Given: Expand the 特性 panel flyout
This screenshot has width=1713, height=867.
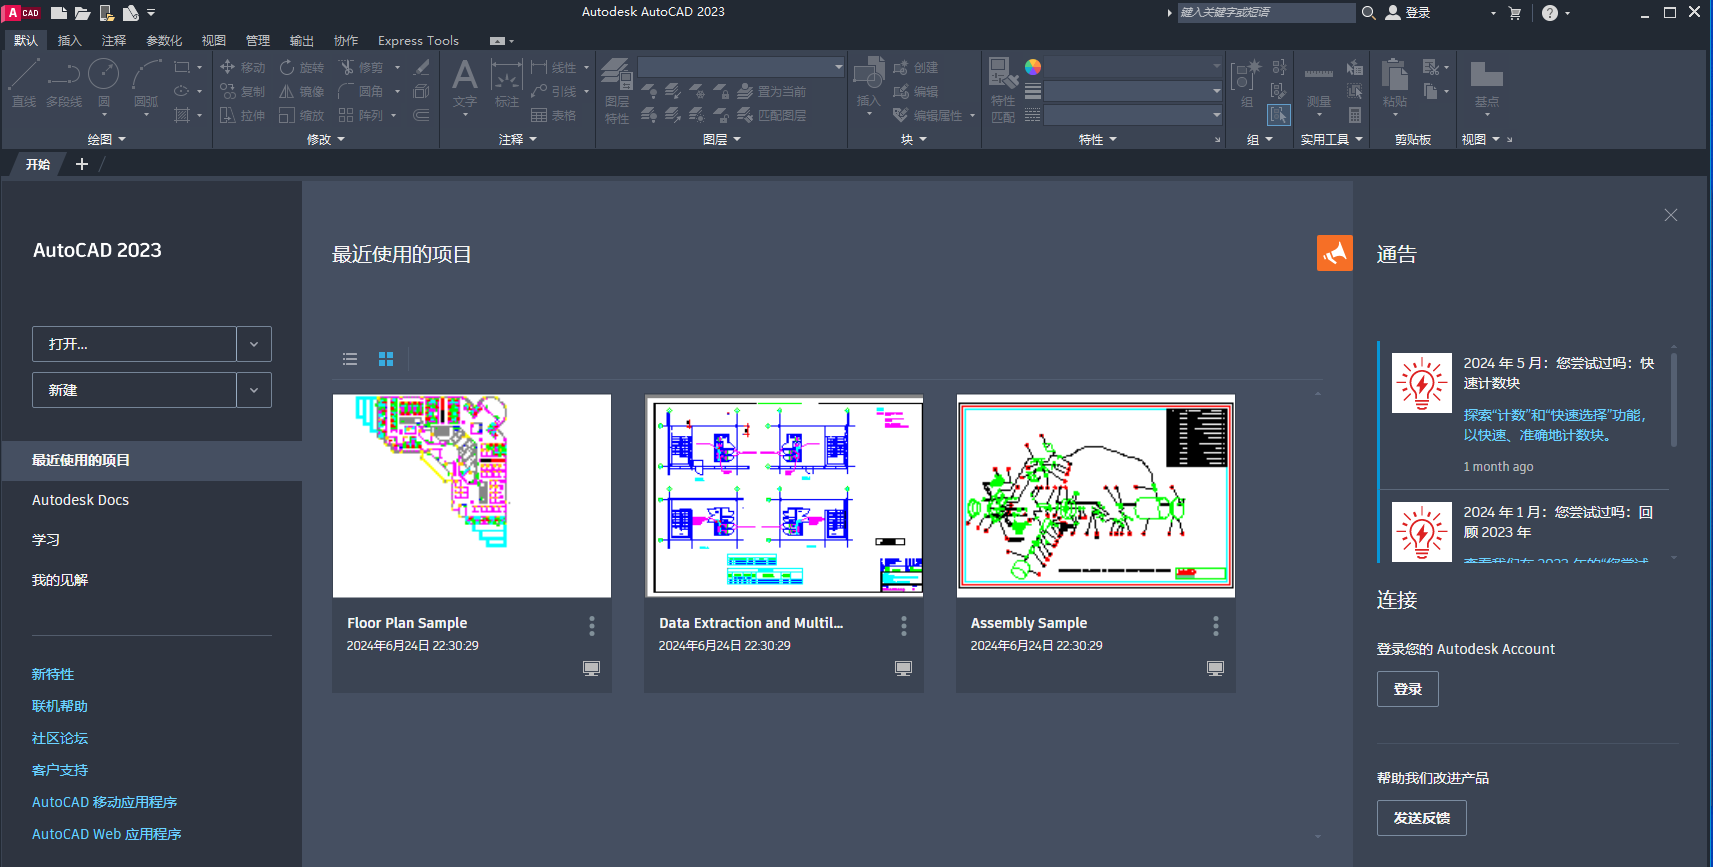Looking at the screenshot, I should coord(1098,139).
